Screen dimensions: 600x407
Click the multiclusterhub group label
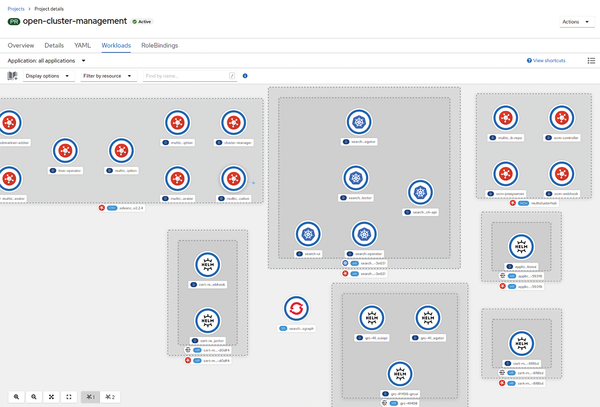click(x=534, y=203)
